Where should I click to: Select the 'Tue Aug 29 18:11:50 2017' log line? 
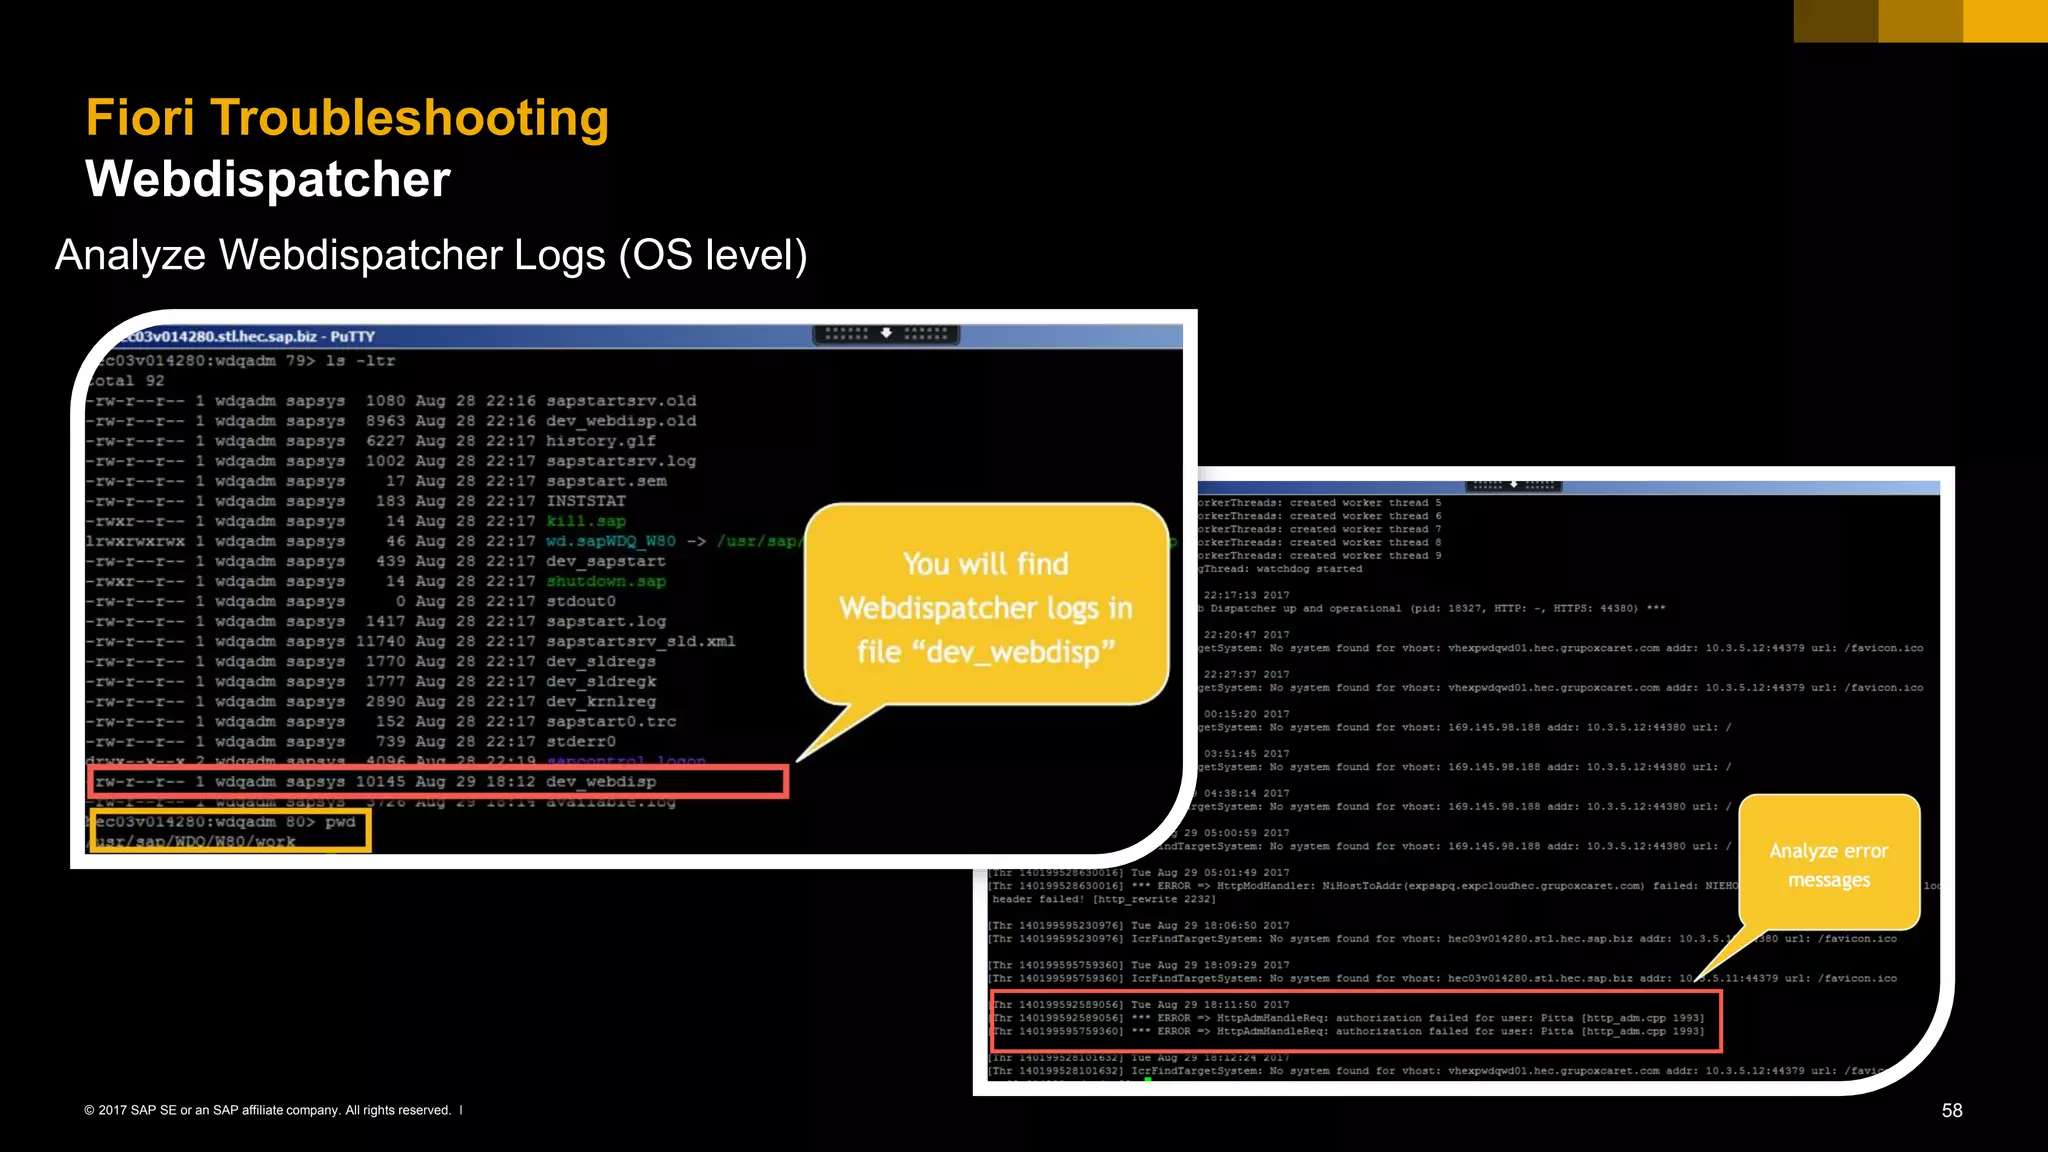point(1140,1004)
